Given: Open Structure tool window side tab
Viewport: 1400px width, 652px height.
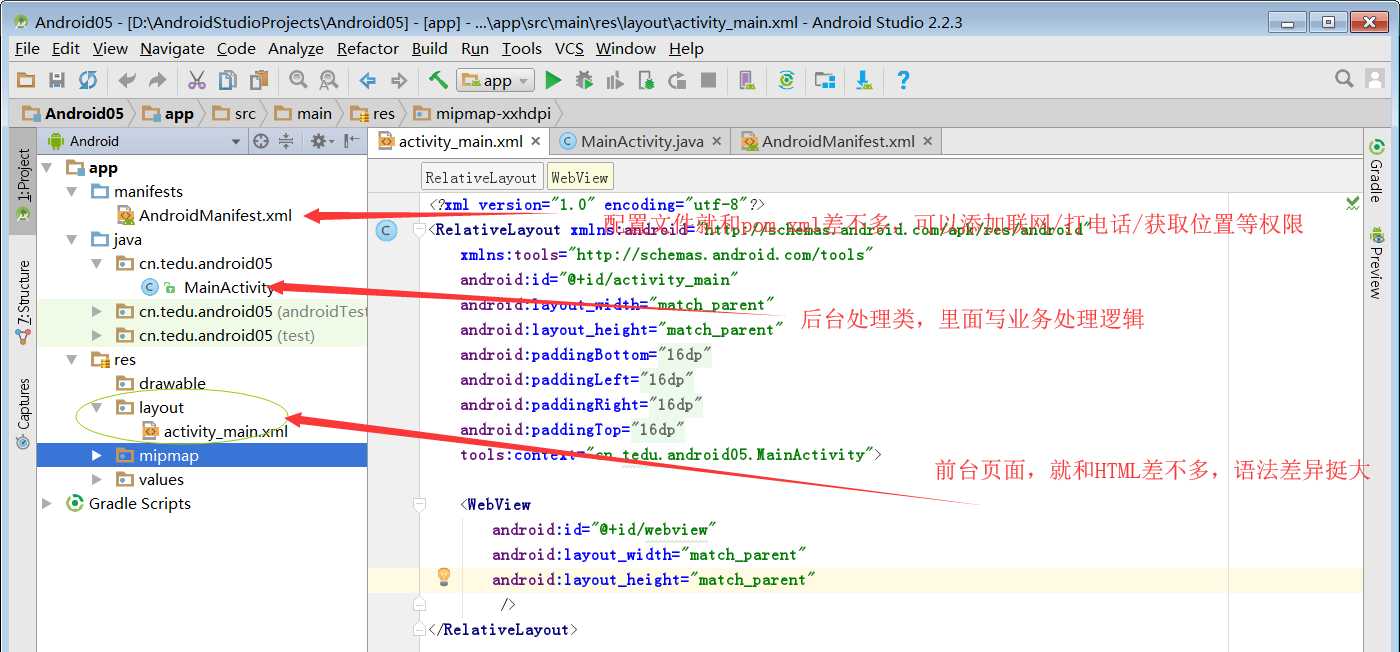Looking at the screenshot, I should (22, 301).
